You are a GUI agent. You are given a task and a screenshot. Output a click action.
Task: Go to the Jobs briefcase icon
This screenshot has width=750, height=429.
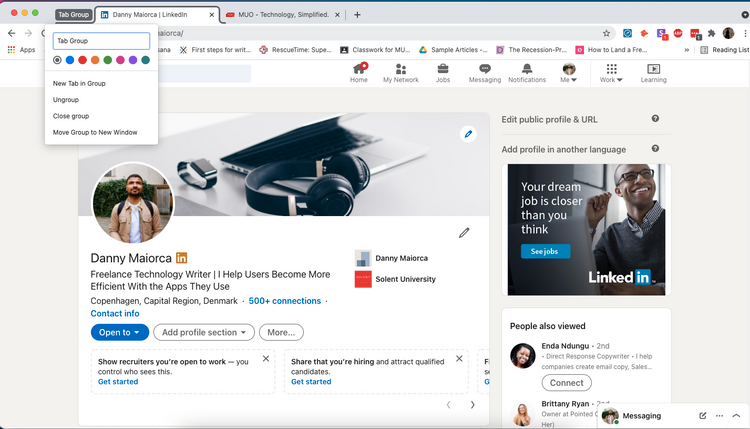(x=442, y=69)
